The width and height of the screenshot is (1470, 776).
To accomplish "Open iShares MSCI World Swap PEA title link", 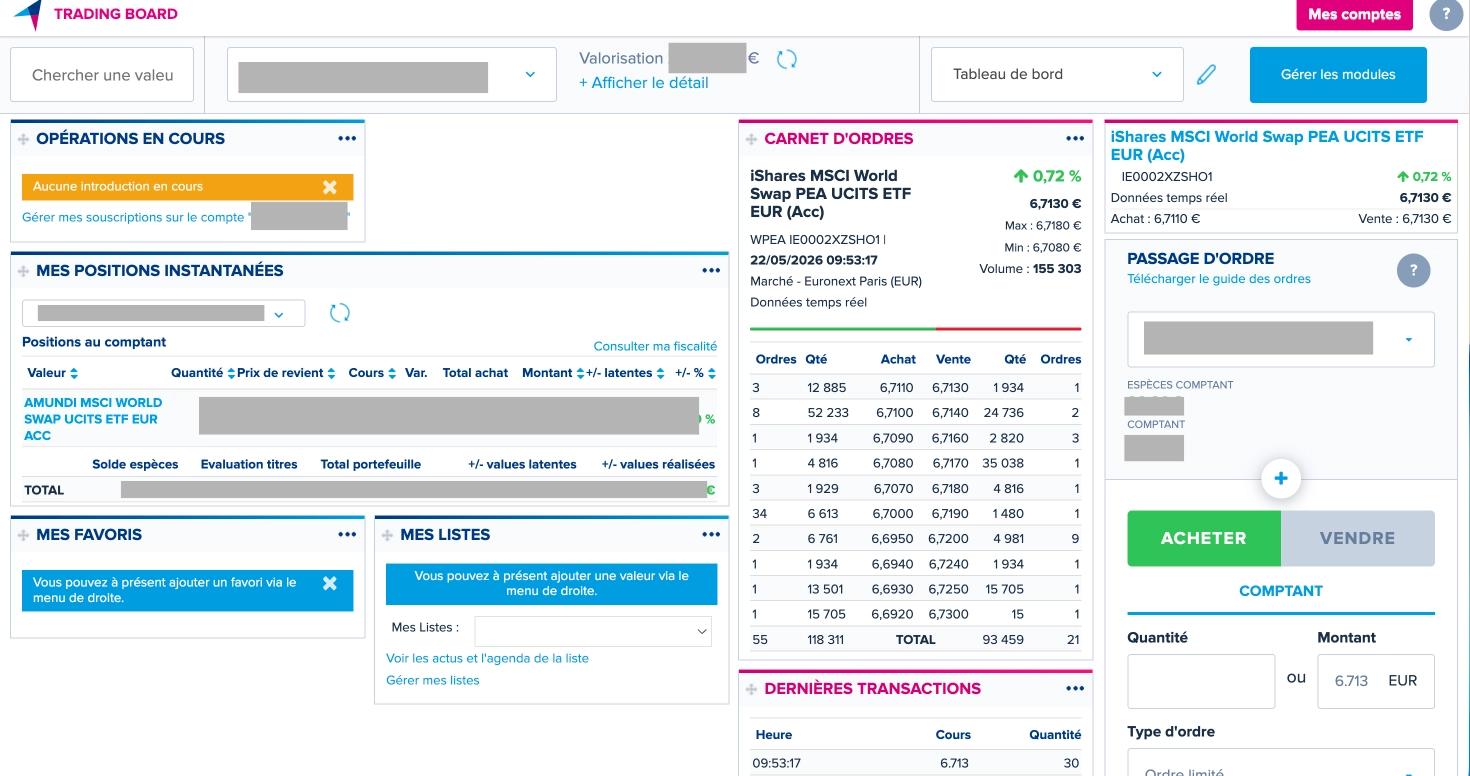I will [x=1267, y=146].
